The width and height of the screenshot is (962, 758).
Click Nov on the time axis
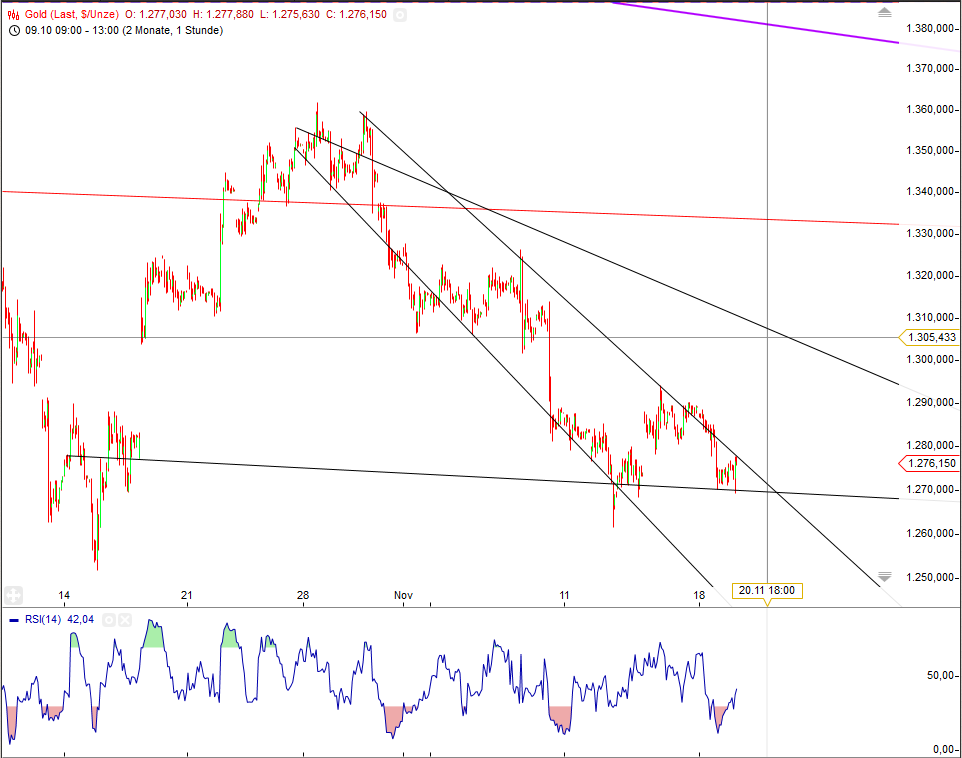point(402,594)
